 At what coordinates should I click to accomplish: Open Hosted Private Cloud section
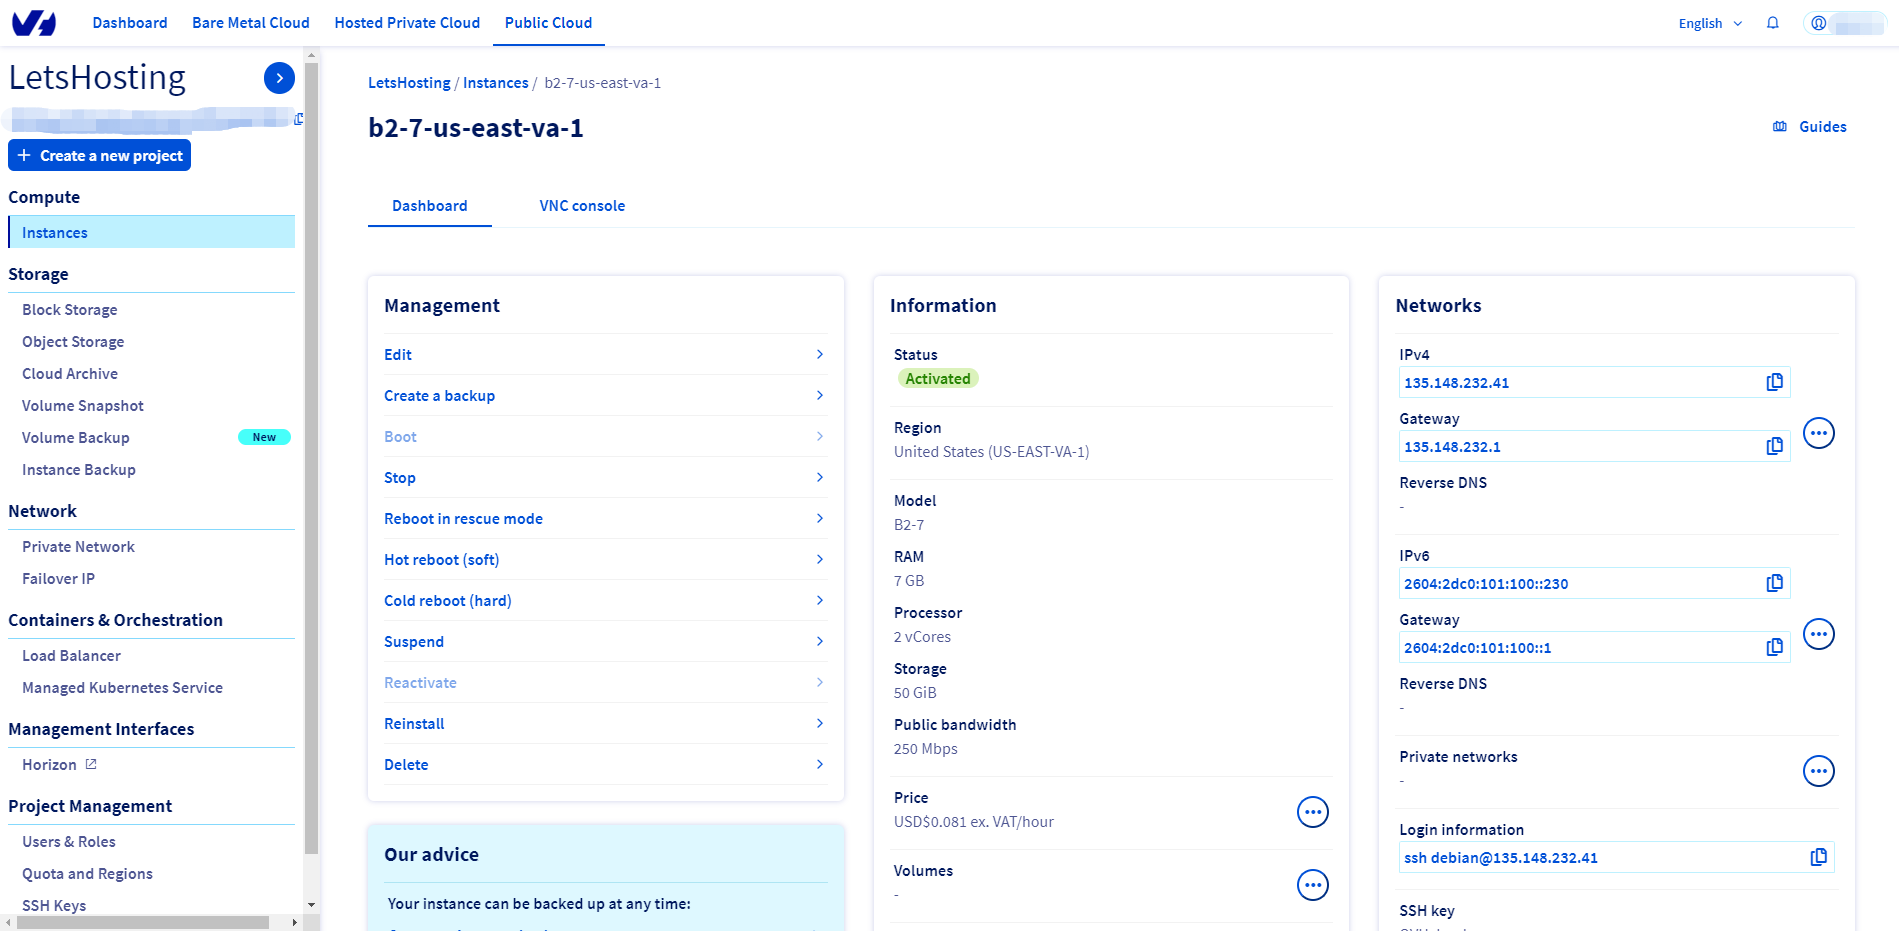click(407, 23)
